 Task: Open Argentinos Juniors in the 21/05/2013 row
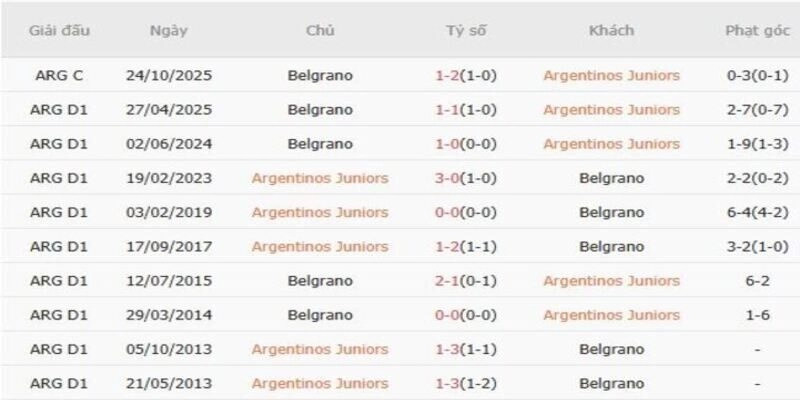coord(320,383)
